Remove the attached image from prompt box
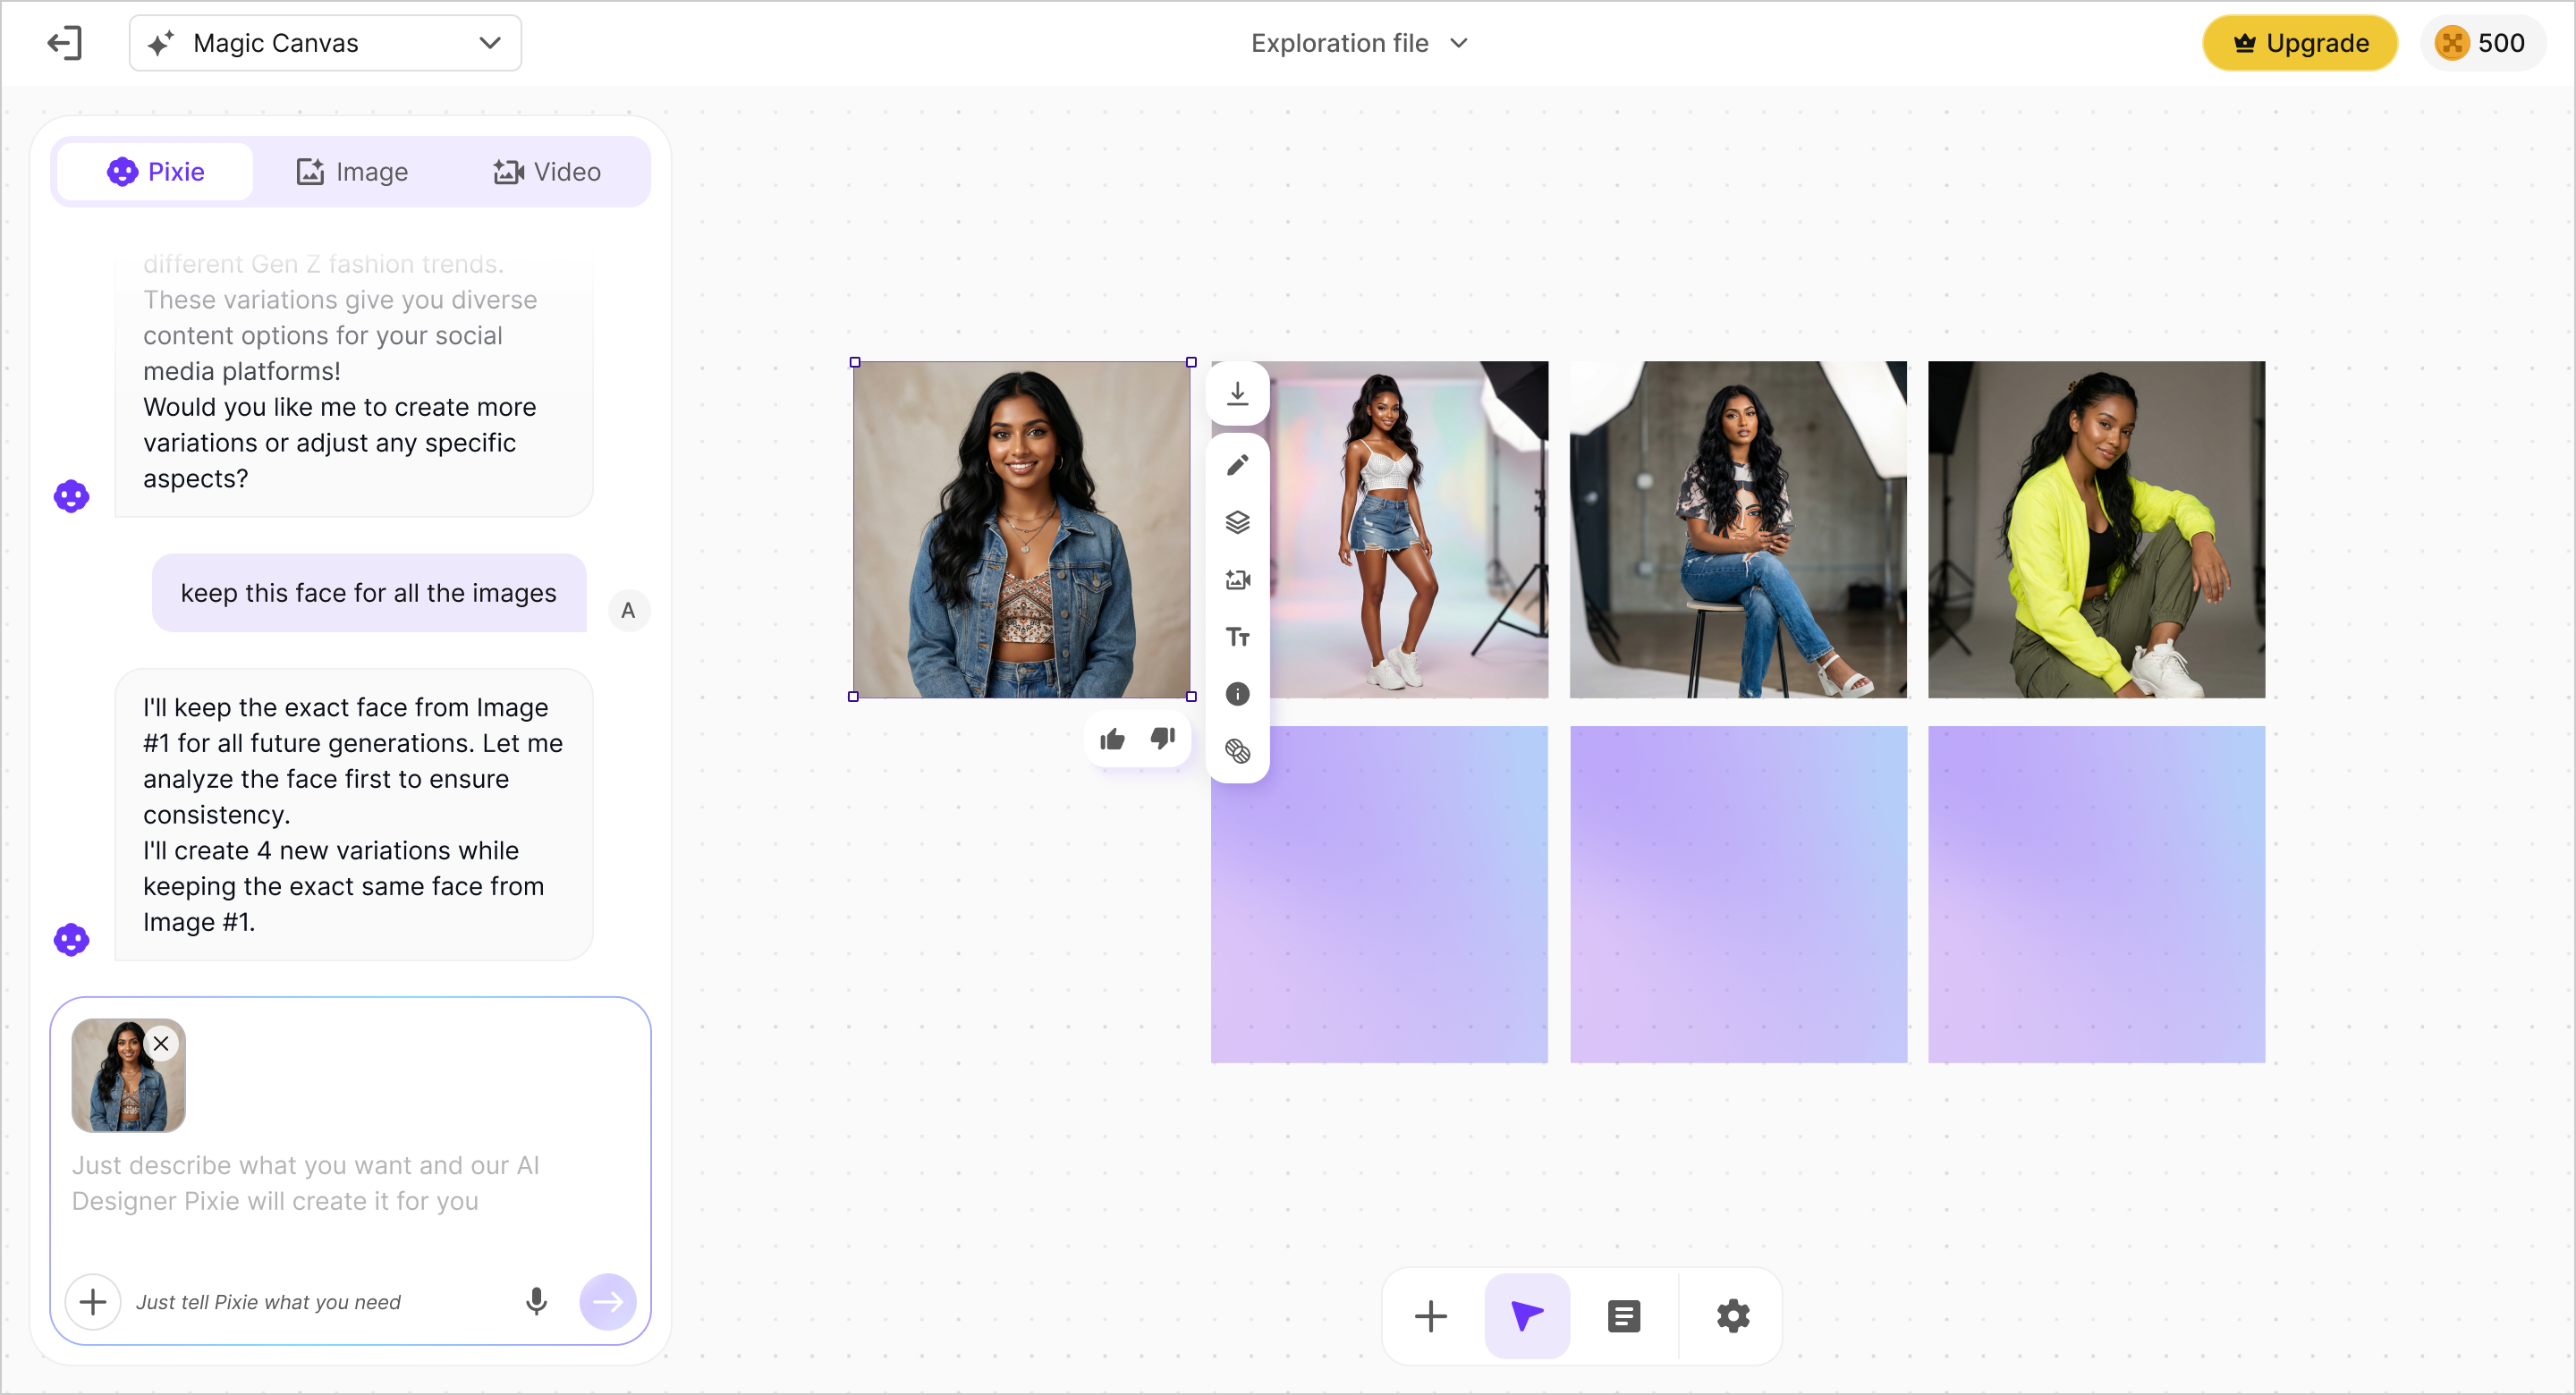2576x1395 pixels. (x=161, y=1043)
